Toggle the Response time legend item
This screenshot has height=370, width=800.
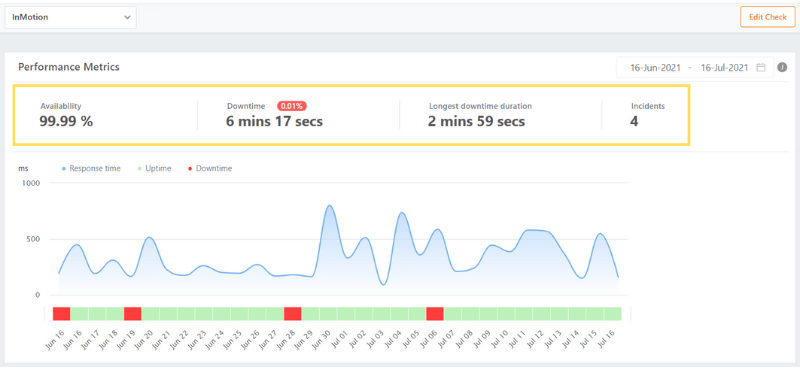pyautogui.click(x=91, y=168)
